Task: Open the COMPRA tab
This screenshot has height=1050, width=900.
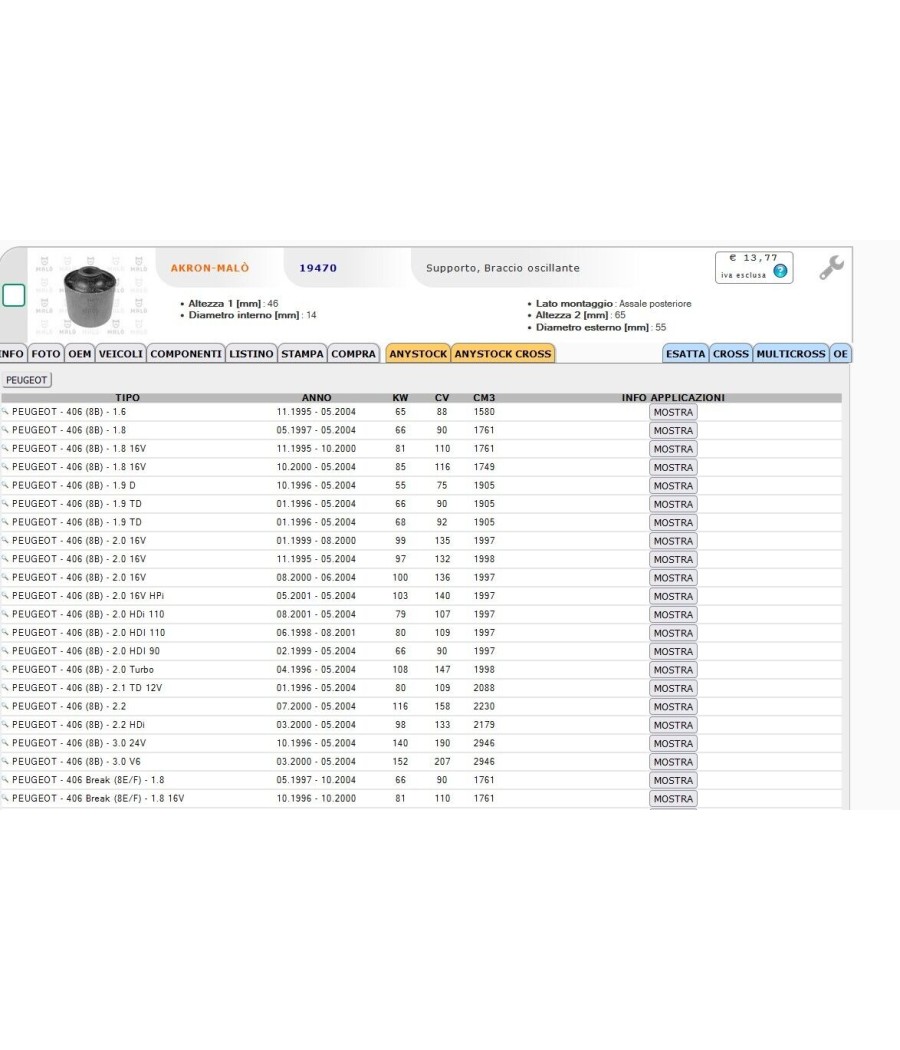Action: click(354, 354)
